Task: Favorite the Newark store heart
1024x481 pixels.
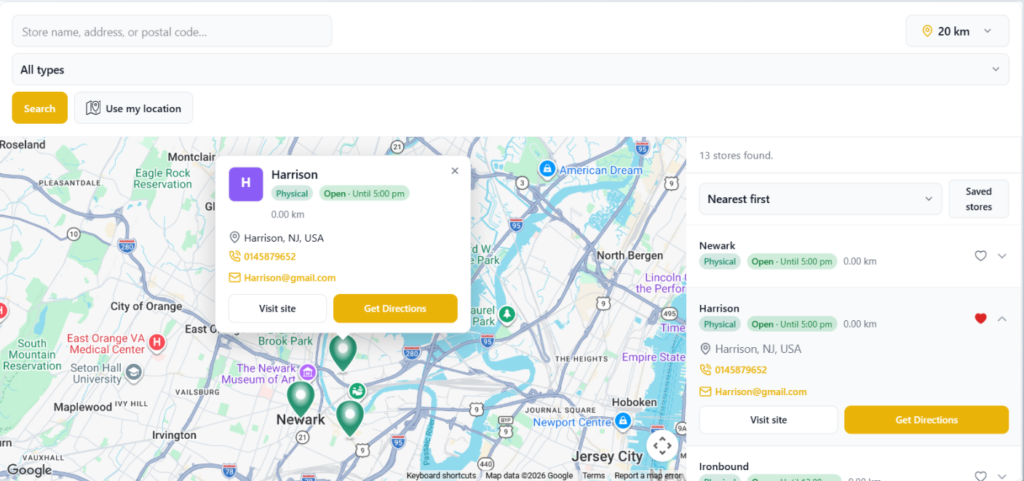Action: coord(980,256)
